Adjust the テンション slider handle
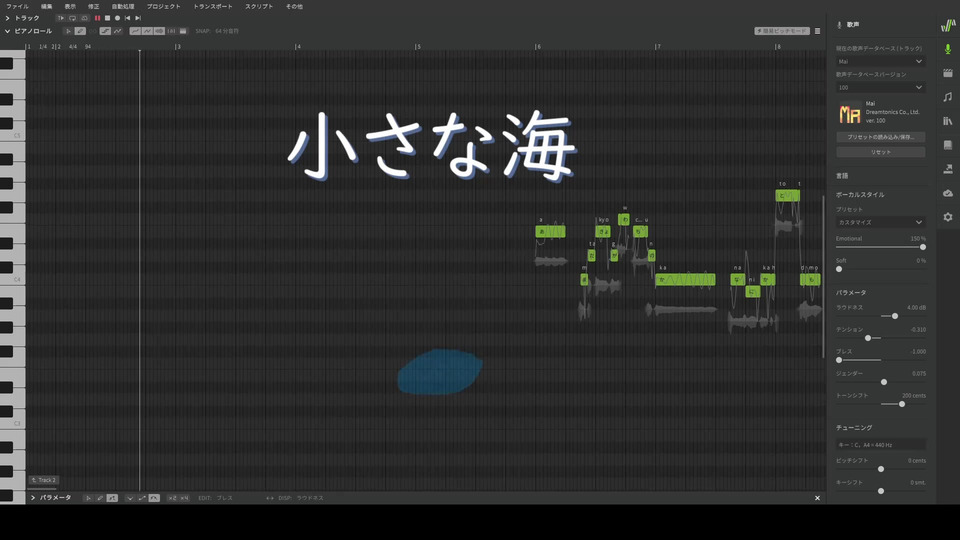Viewport: 960px width, 540px height. tap(868, 338)
